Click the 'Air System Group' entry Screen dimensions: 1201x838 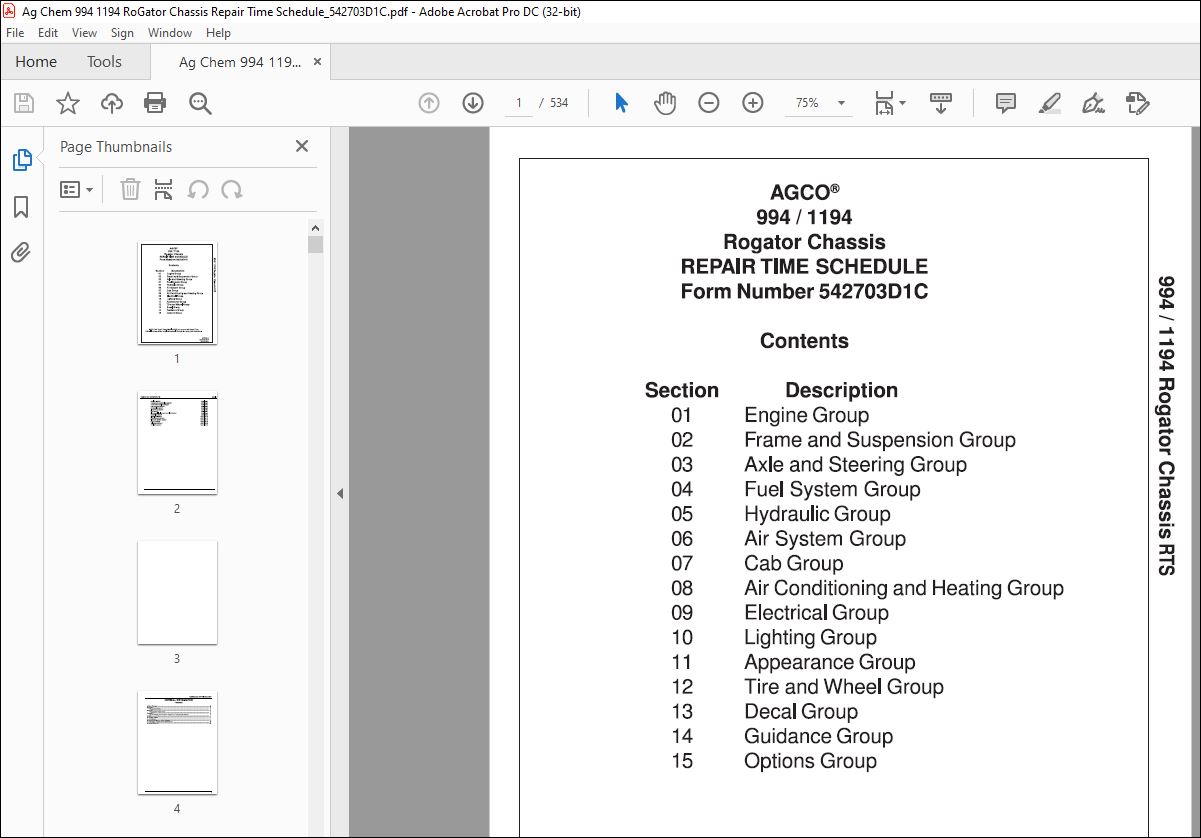pos(825,539)
